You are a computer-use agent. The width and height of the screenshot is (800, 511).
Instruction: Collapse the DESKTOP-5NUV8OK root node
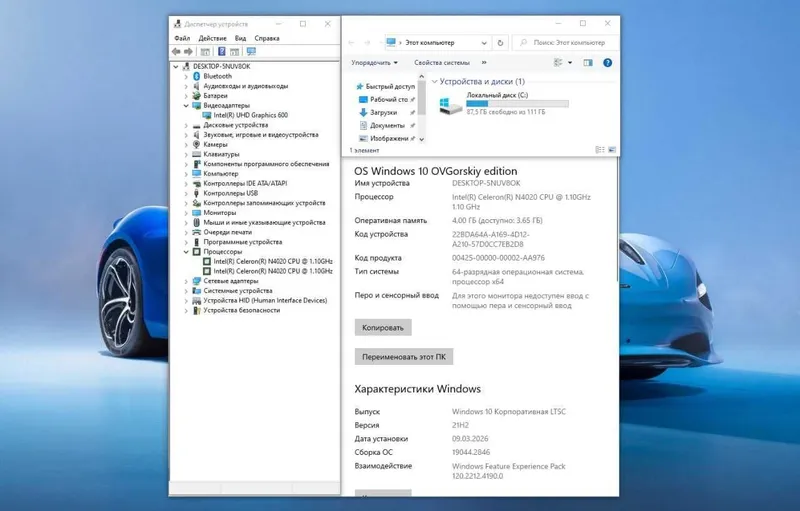tap(176, 66)
